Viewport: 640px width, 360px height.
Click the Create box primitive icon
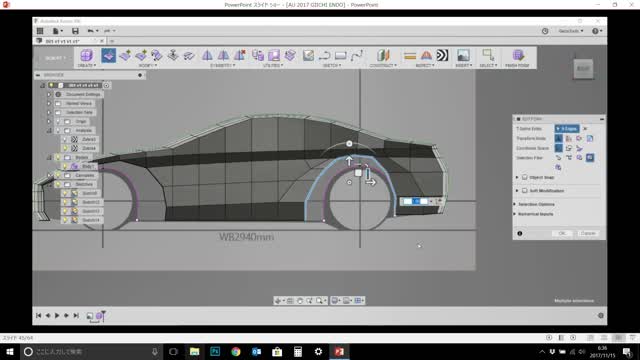pos(87,56)
